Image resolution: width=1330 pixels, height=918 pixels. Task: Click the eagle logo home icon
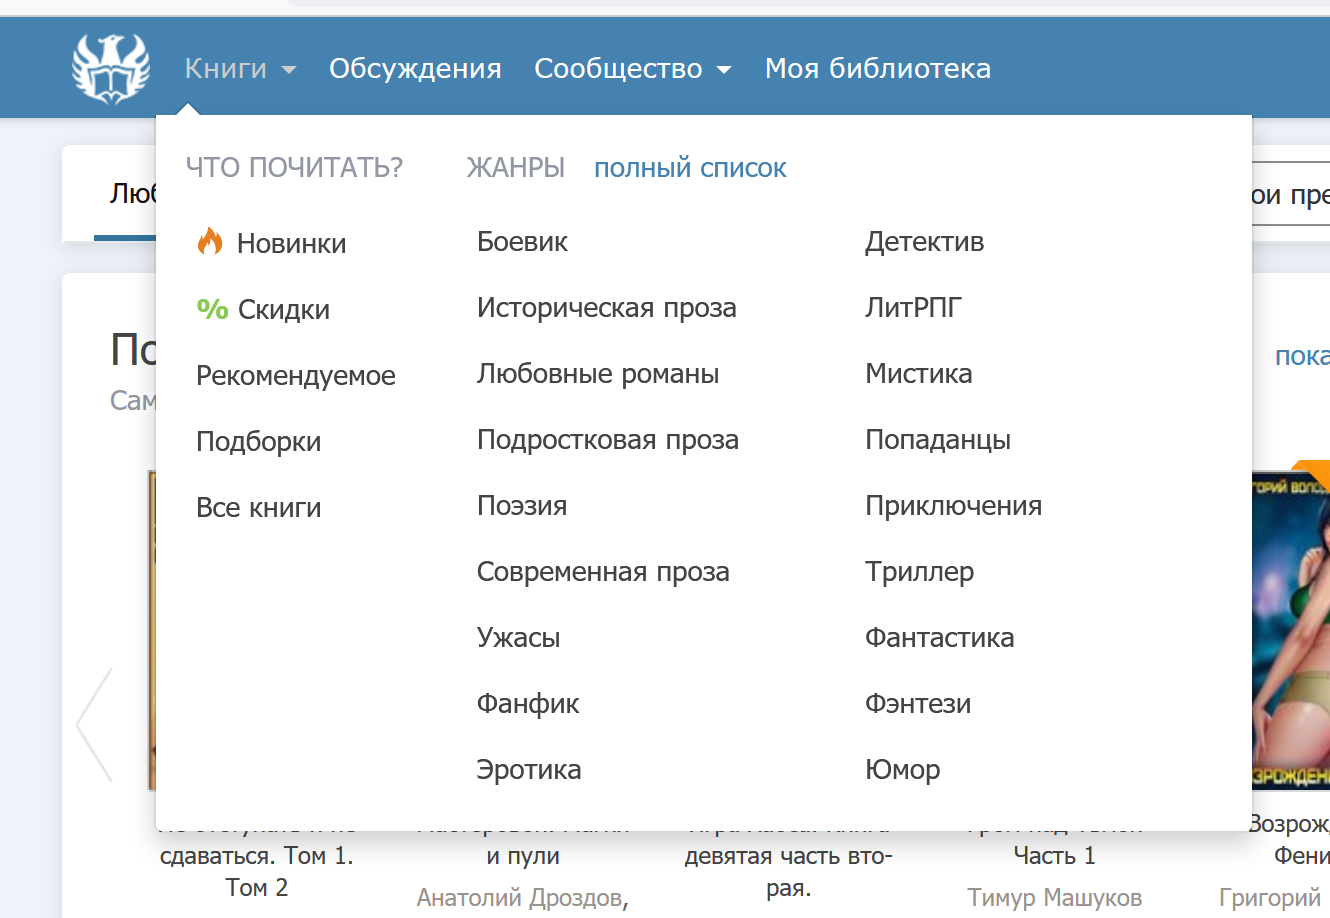click(111, 68)
